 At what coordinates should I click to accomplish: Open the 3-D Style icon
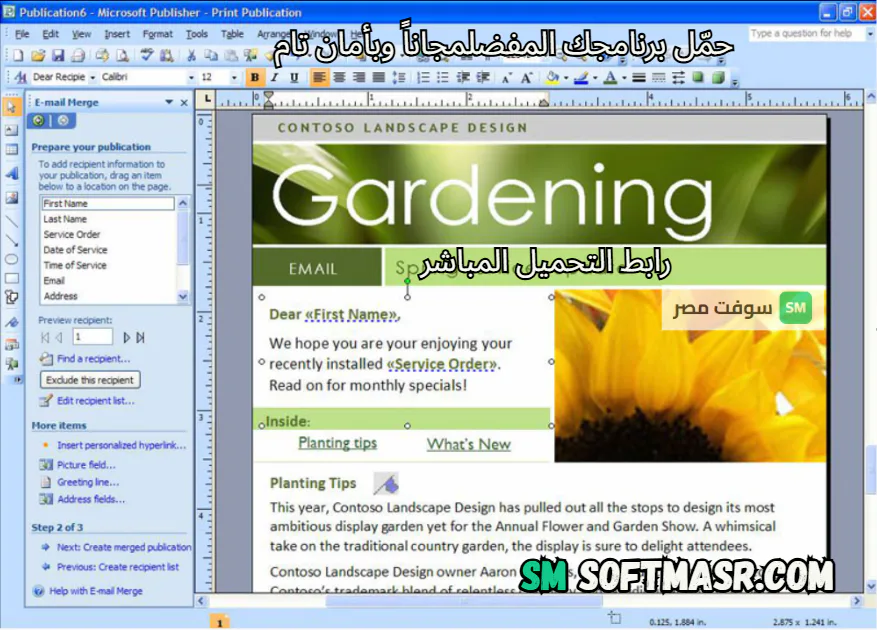718,77
